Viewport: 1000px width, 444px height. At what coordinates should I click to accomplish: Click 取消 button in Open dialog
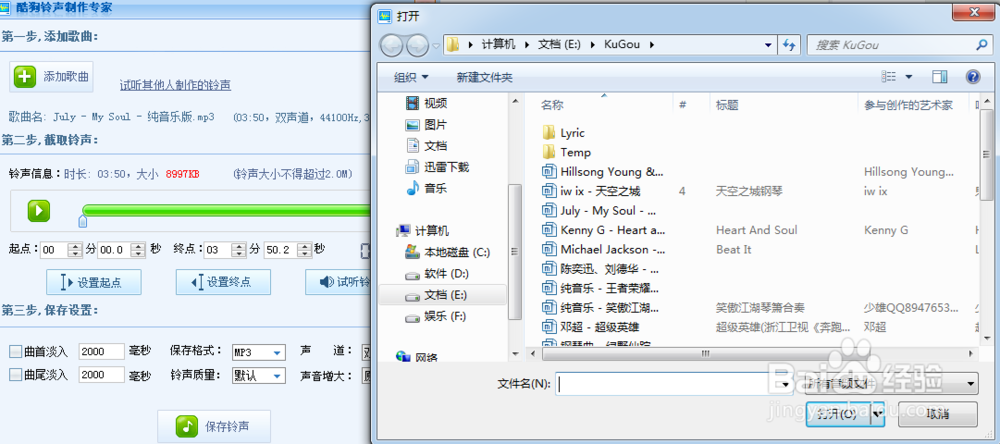coord(938,414)
